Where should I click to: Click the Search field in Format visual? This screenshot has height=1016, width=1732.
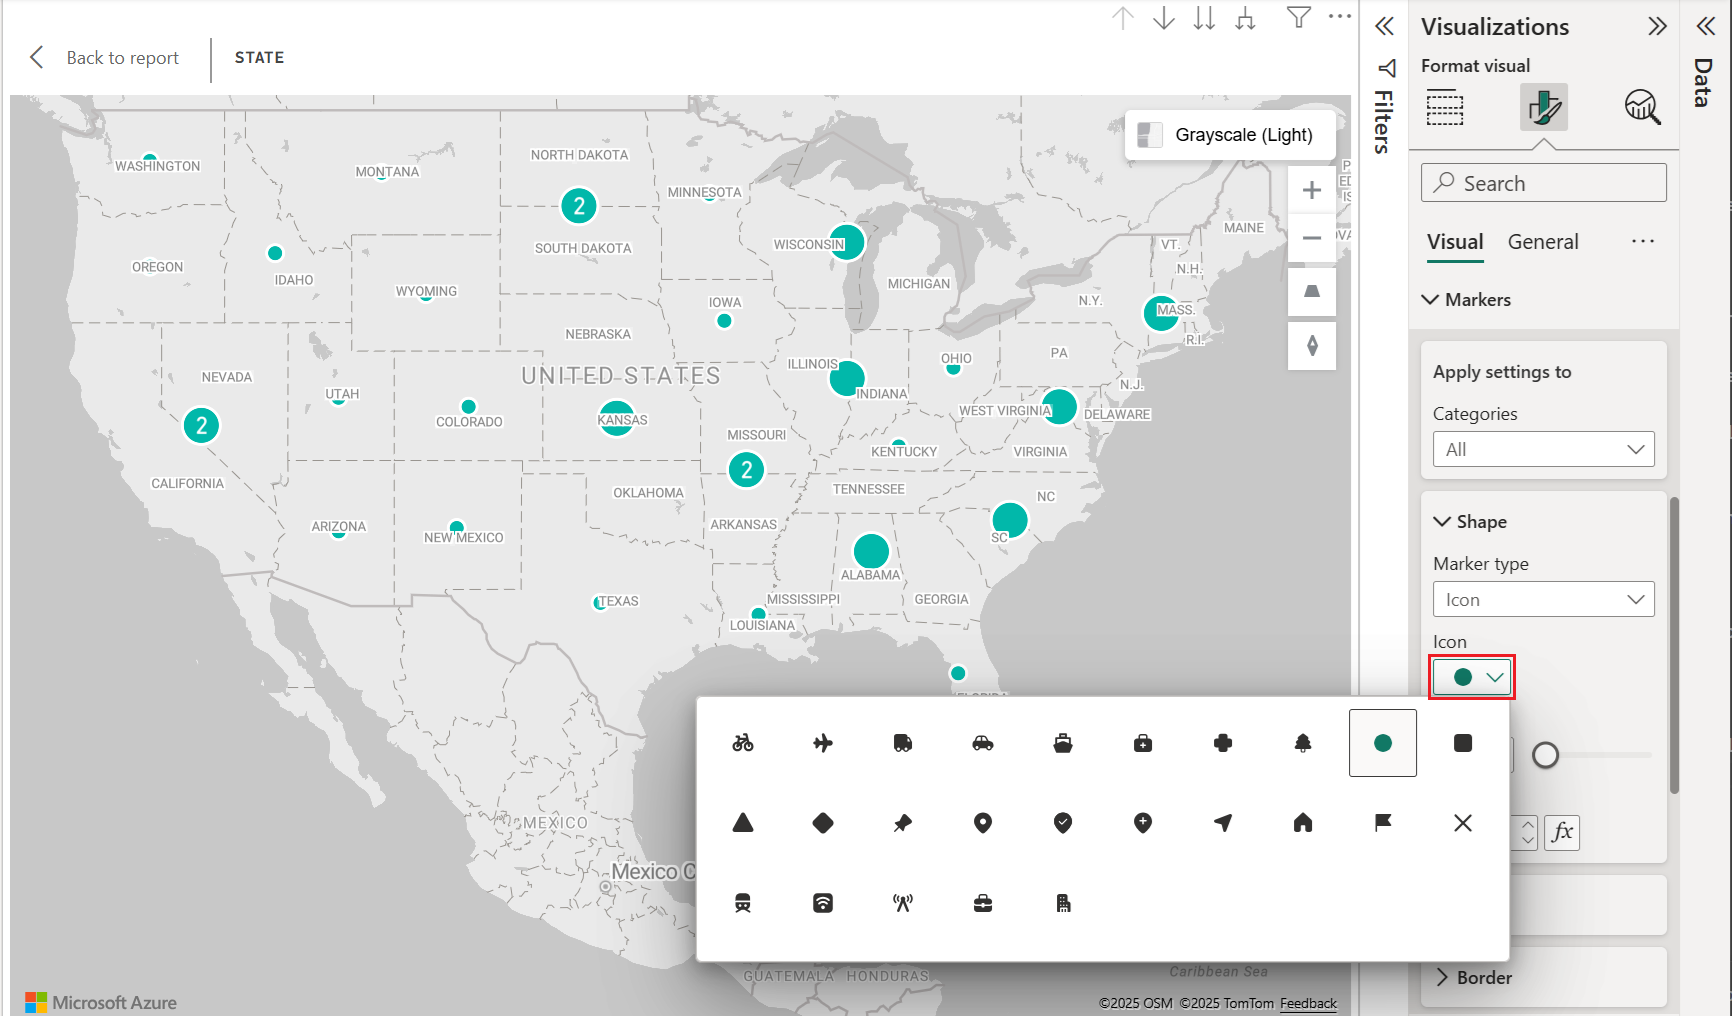[x=1543, y=182]
